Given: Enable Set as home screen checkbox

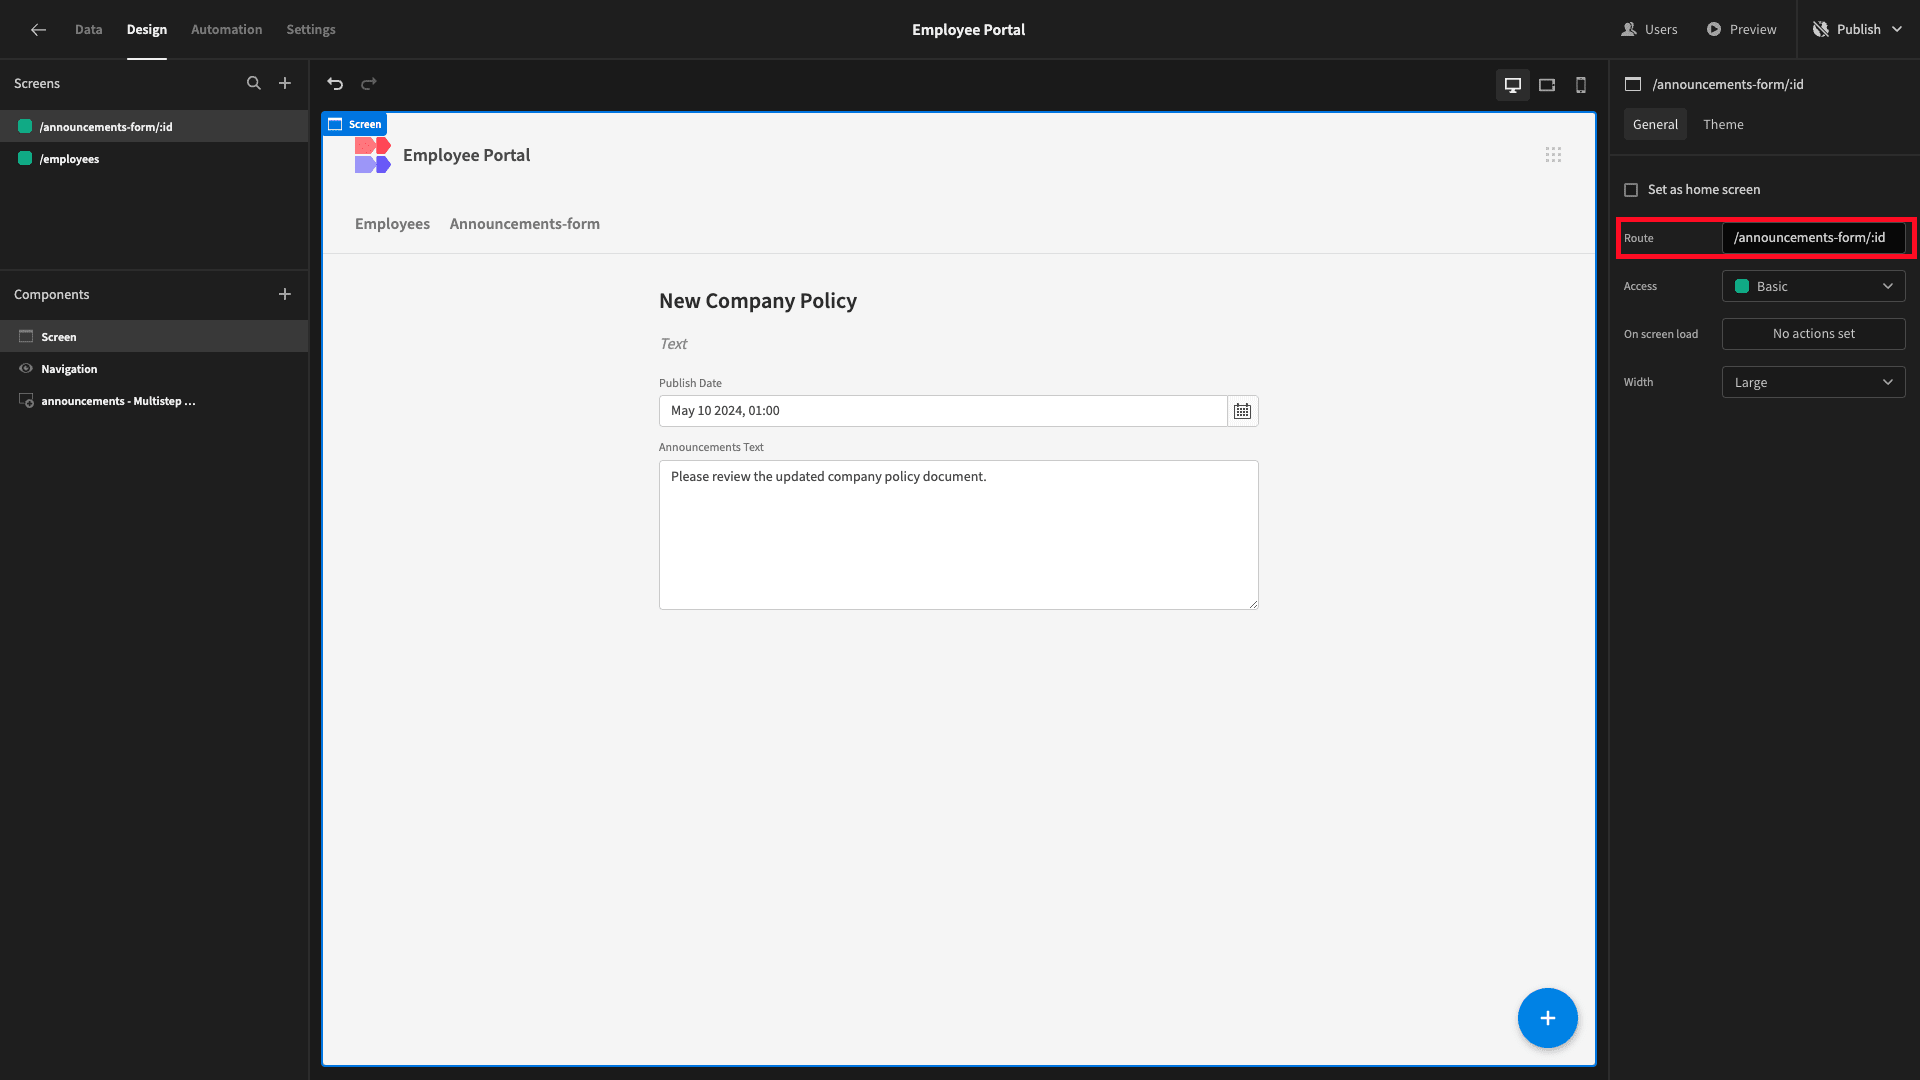Looking at the screenshot, I should (1631, 190).
